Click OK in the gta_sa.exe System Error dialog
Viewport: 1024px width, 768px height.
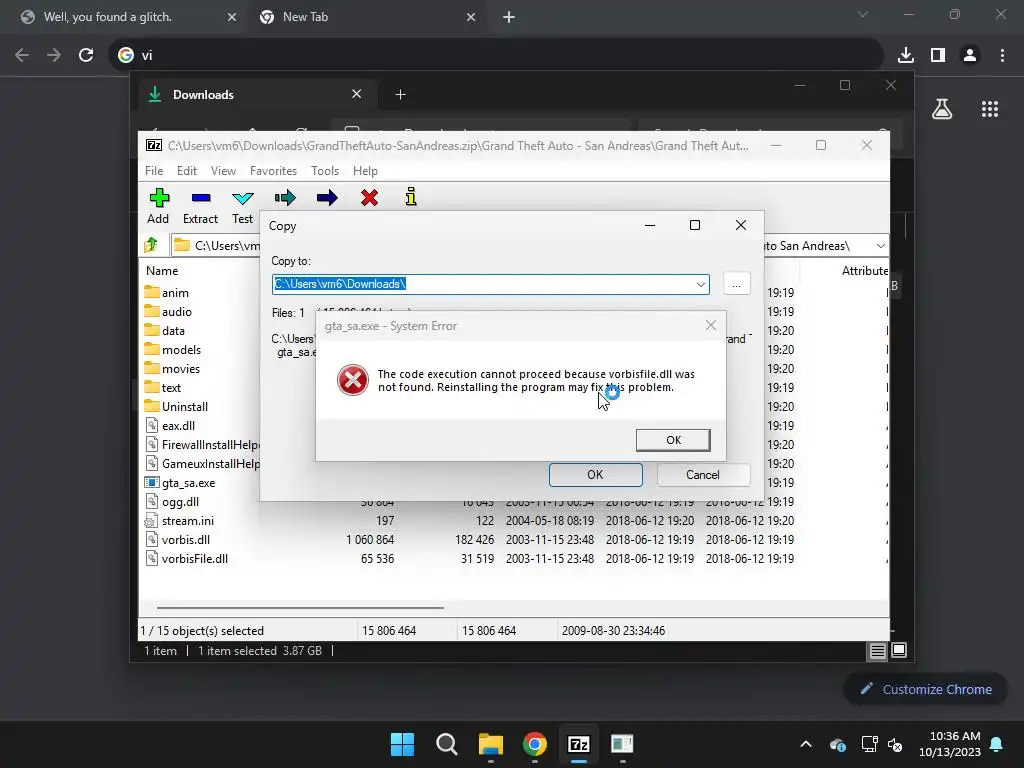(x=673, y=440)
